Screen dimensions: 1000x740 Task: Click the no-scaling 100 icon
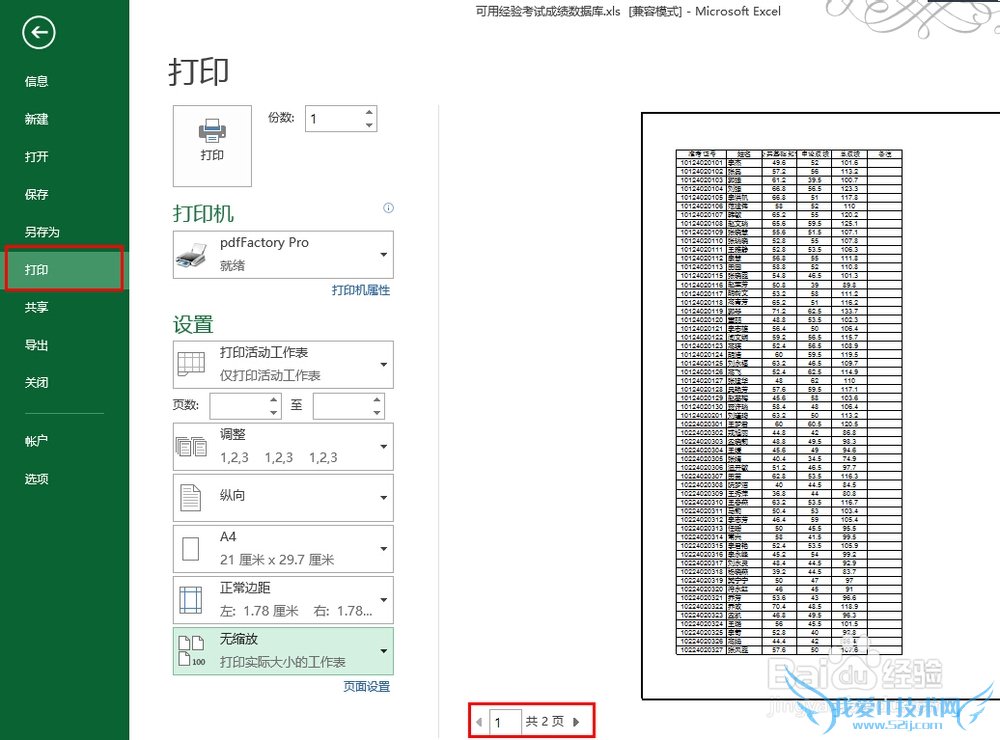pos(191,651)
